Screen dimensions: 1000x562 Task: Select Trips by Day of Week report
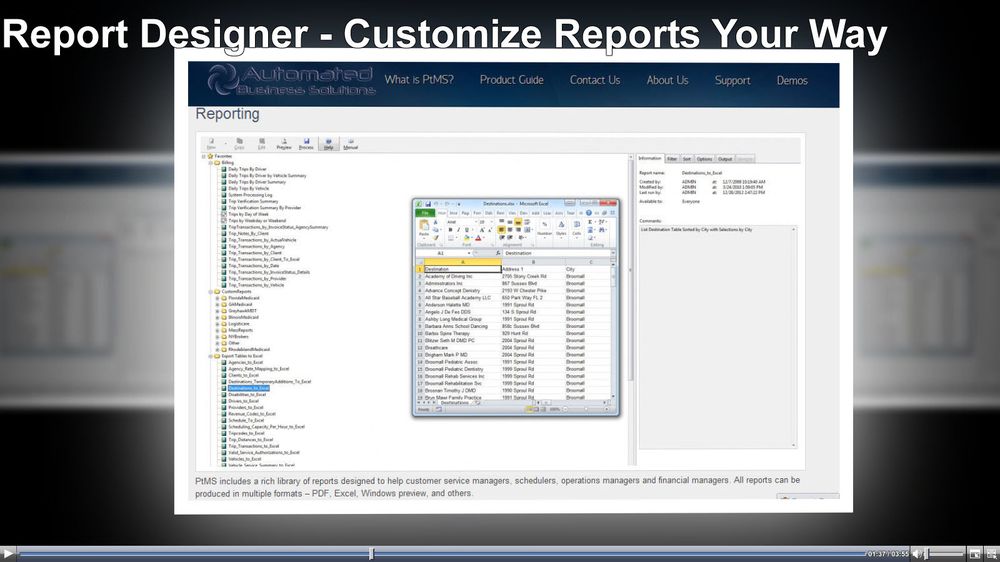point(249,214)
